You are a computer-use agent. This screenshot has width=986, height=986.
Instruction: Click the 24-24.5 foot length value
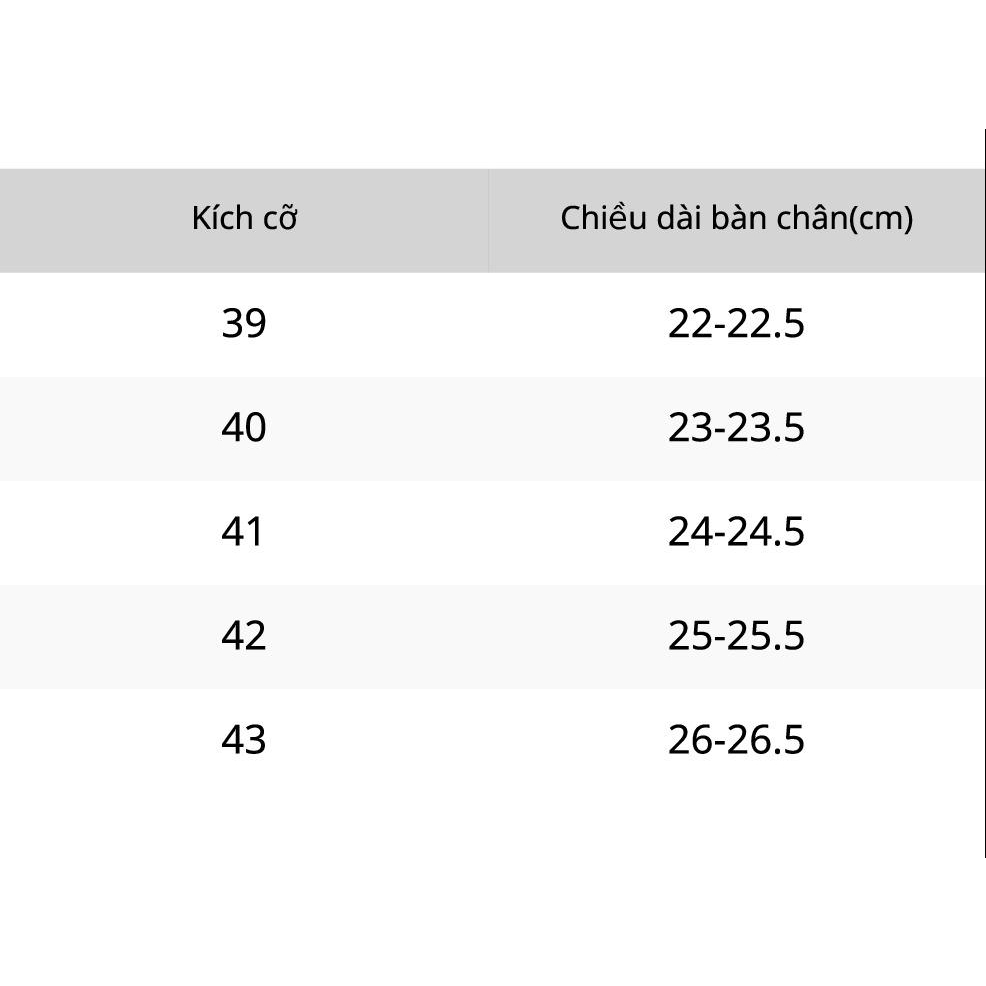736,532
